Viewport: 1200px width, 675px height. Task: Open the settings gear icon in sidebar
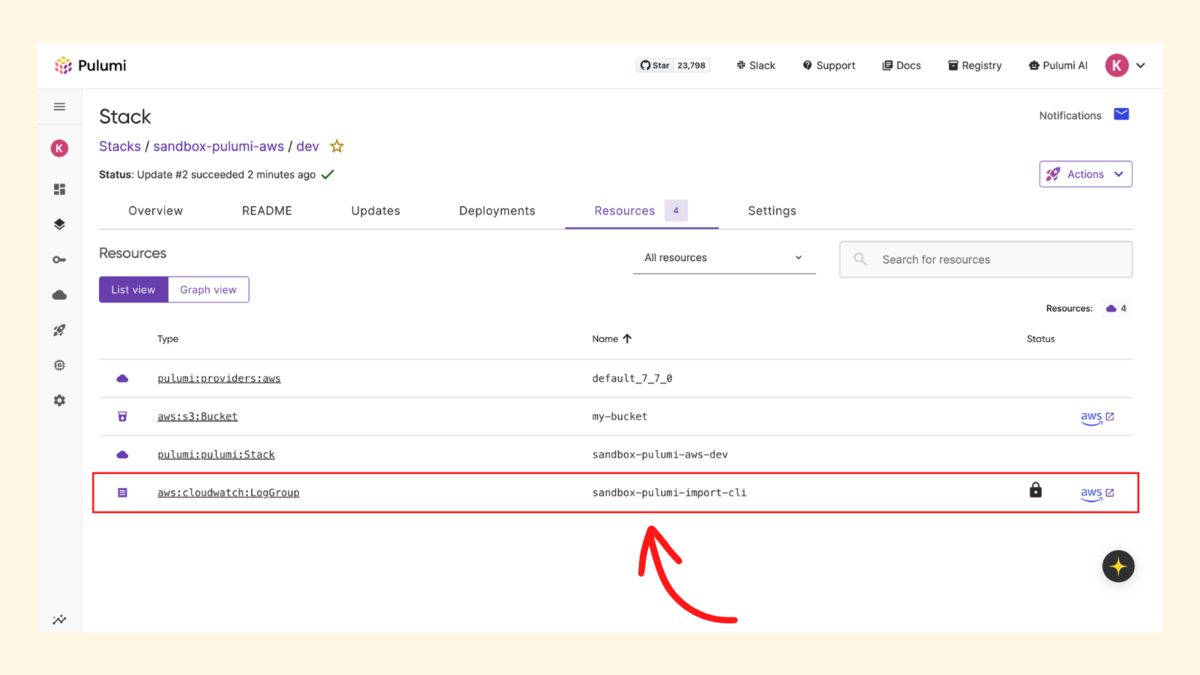(60, 400)
